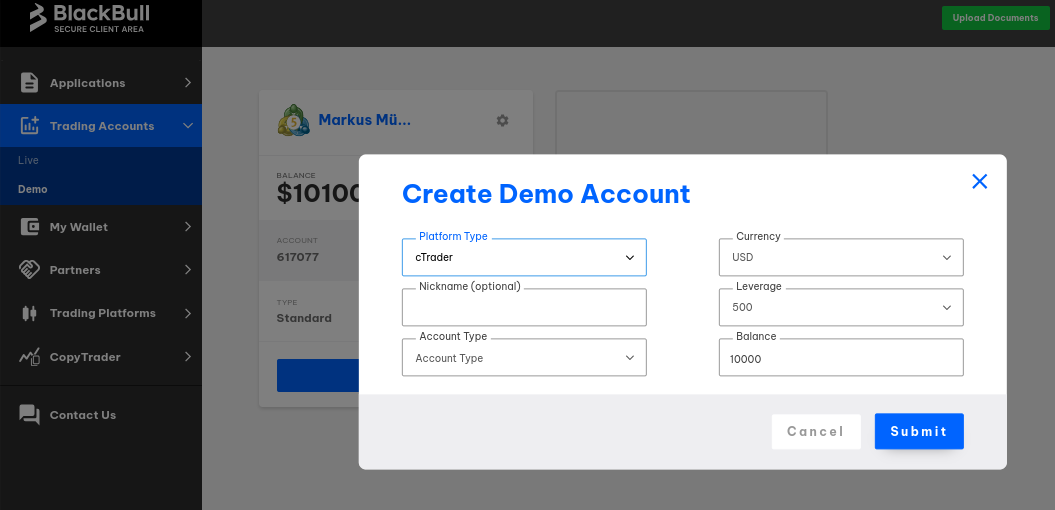The height and width of the screenshot is (510, 1055).
Task: Change the Leverage dropdown value
Action: click(840, 308)
